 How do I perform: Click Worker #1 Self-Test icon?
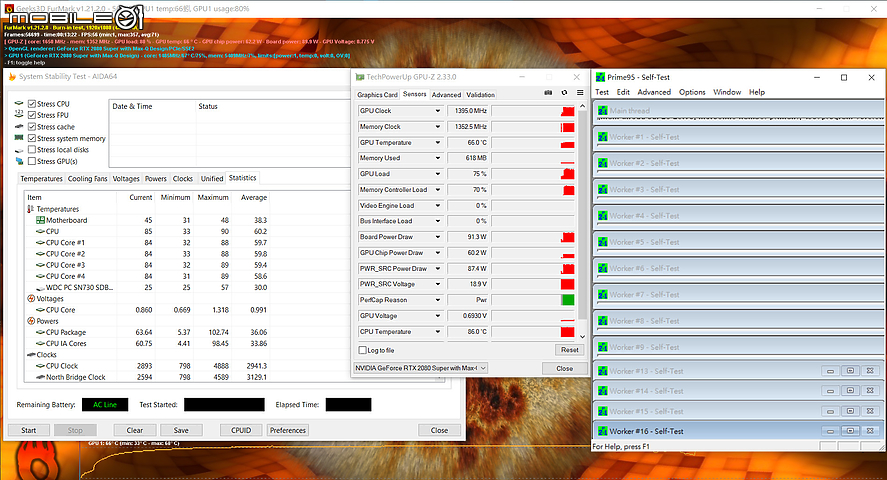[602, 137]
